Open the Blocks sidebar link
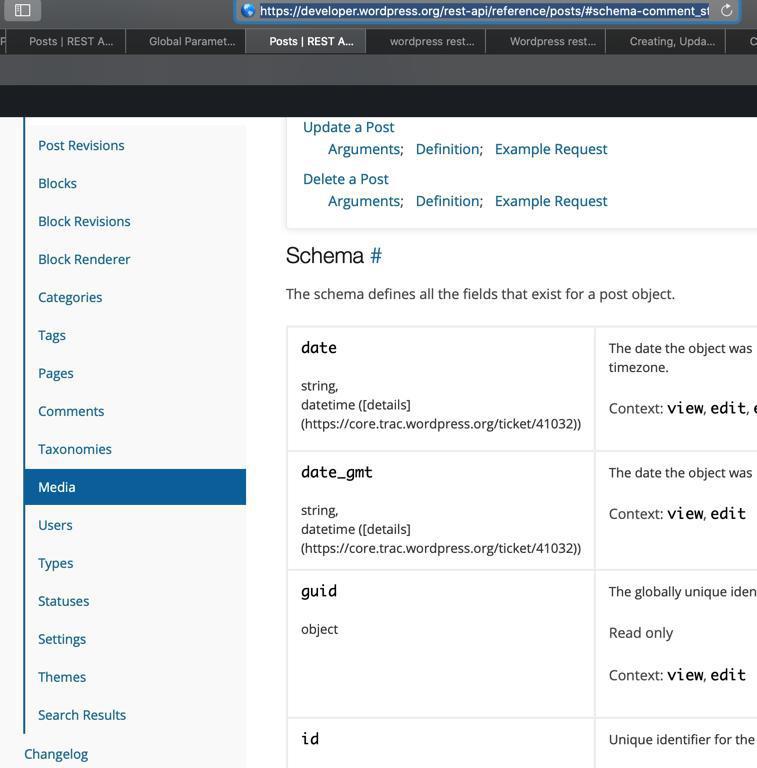 pyautogui.click(x=57, y=184)
